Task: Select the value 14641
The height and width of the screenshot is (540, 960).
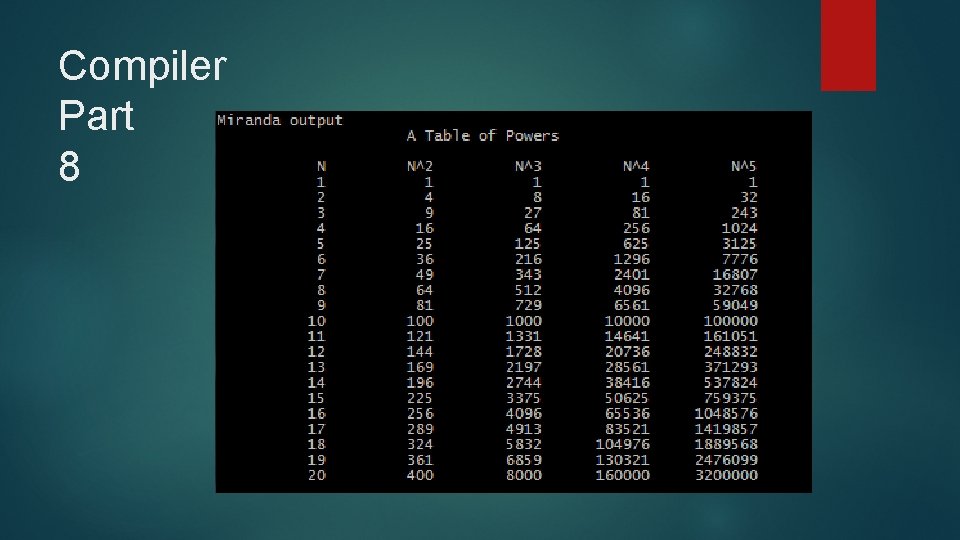Action: [x=627, y=337]
